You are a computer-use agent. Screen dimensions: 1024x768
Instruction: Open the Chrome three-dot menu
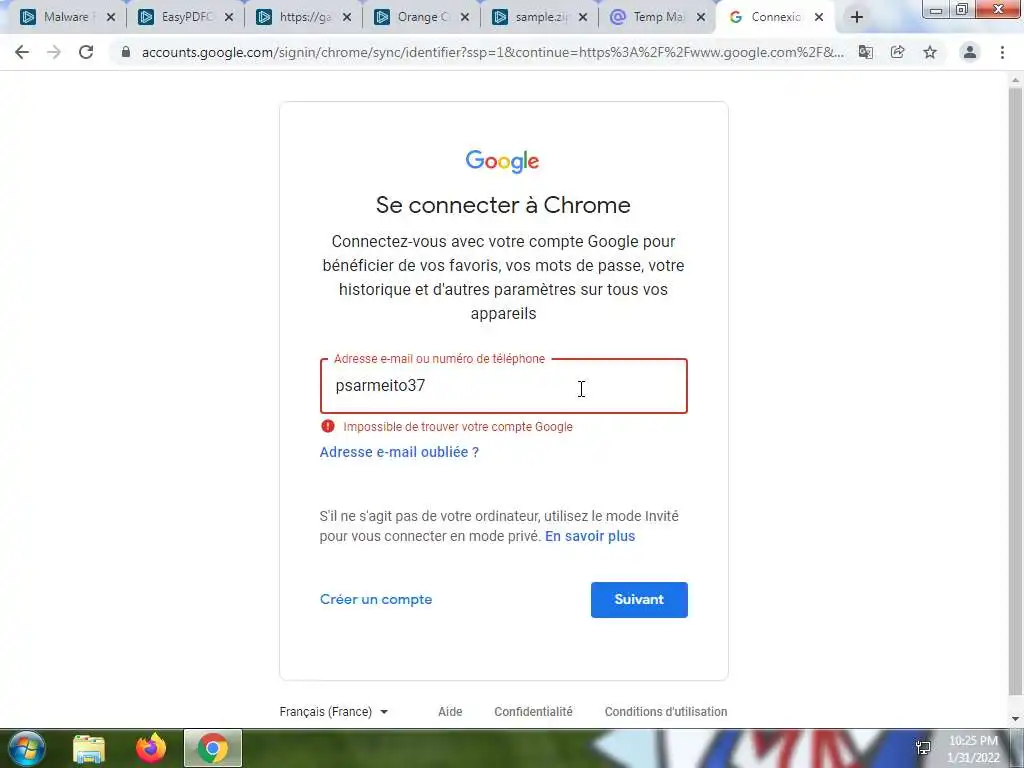pos(1002,52)
